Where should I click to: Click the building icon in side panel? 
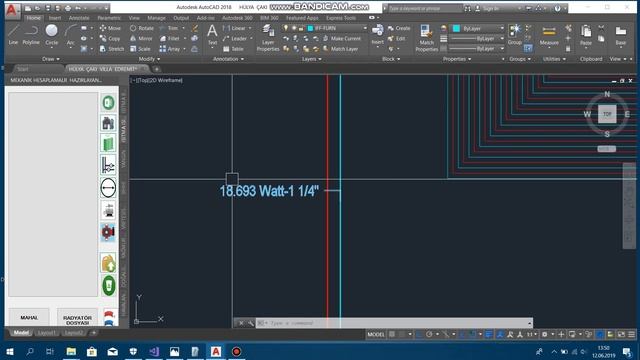(x=108, y=123)
